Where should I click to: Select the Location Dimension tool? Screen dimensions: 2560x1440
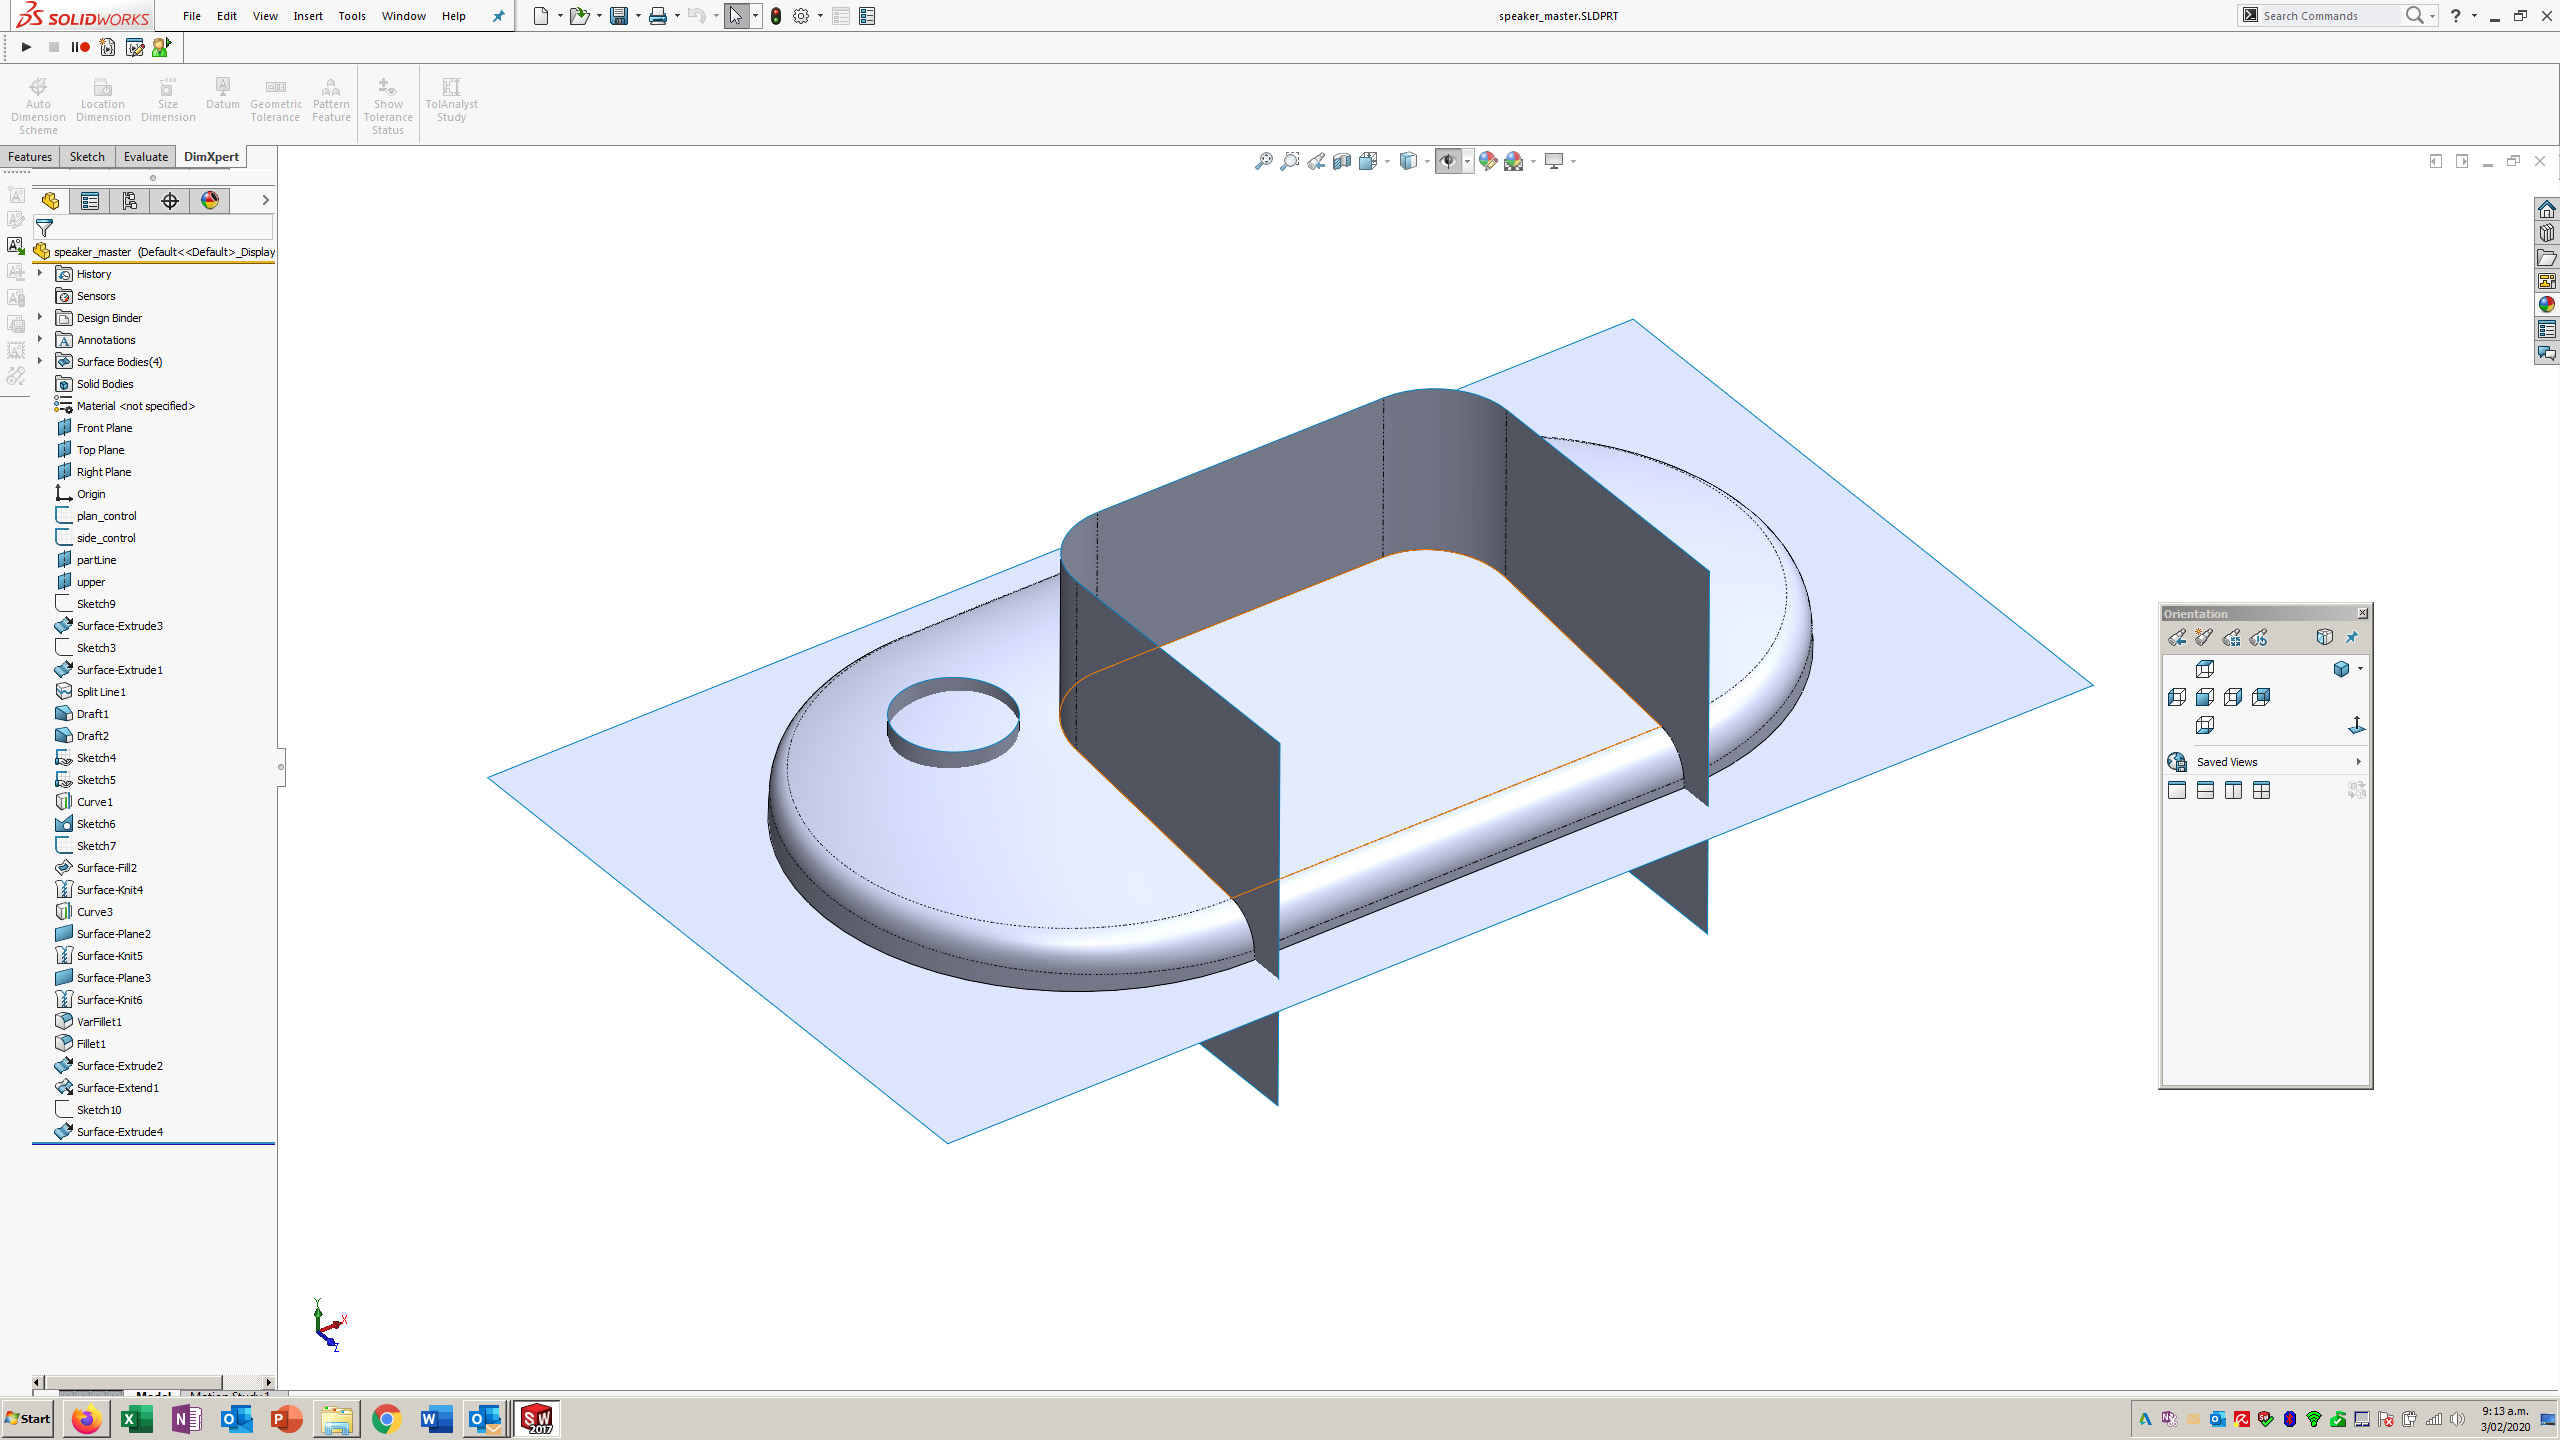(x=102, y=100)
